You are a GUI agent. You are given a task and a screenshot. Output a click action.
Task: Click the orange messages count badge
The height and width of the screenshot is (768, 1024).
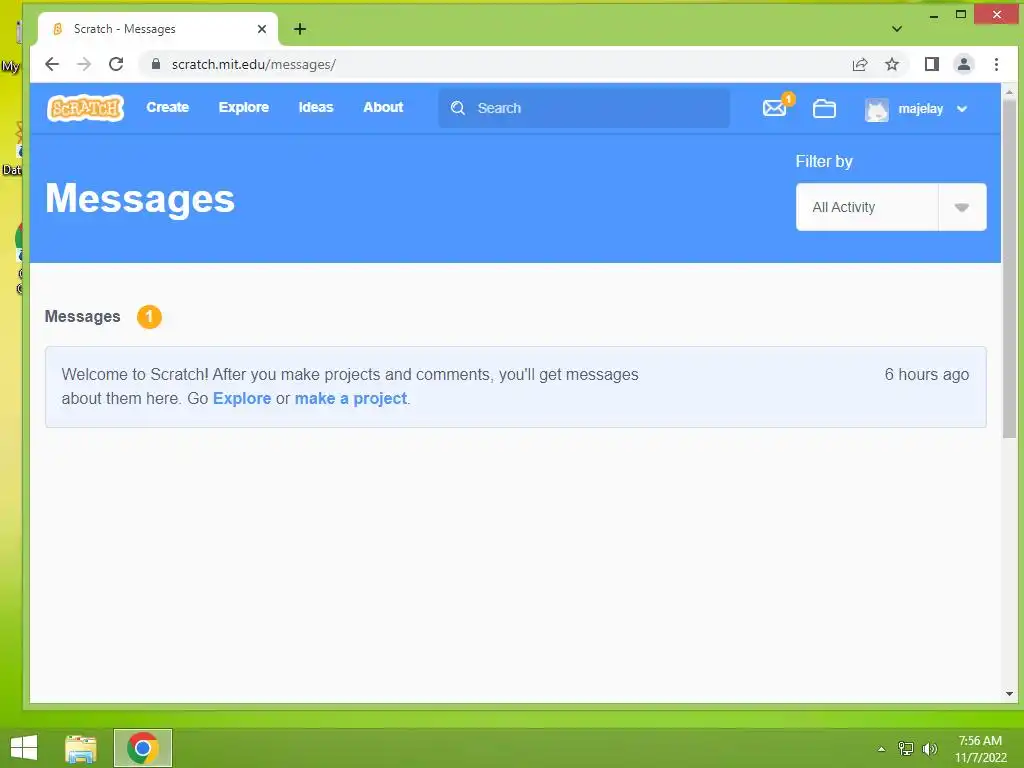tap(149, 317)
